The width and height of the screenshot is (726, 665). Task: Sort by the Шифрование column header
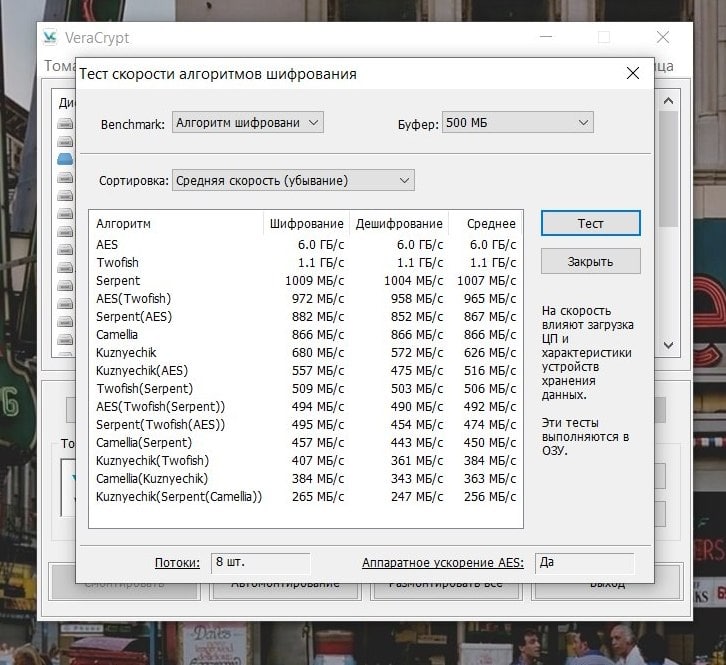click(x=306, y=224)
